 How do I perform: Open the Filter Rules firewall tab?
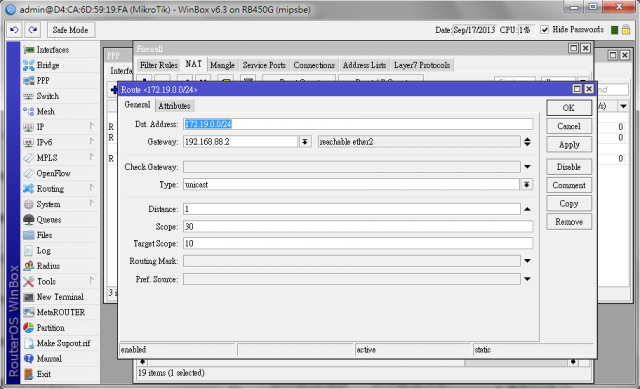(x=158, y=65)
